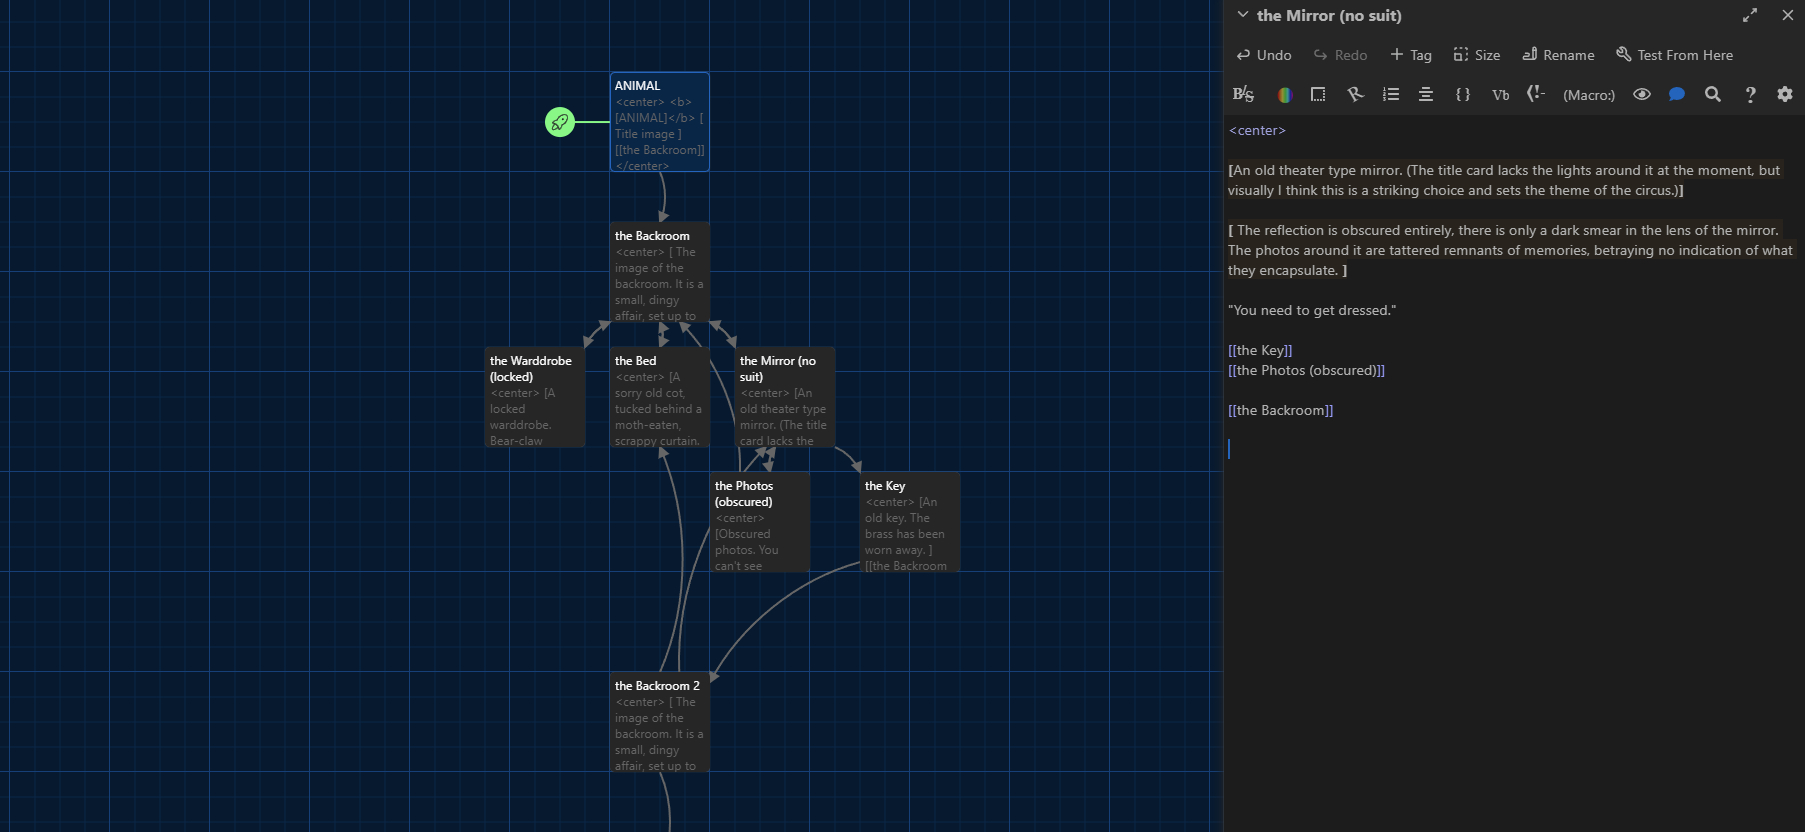Click the center alignment icon
Viewport: 1805px width, 832px height.
click(1426, 94)
